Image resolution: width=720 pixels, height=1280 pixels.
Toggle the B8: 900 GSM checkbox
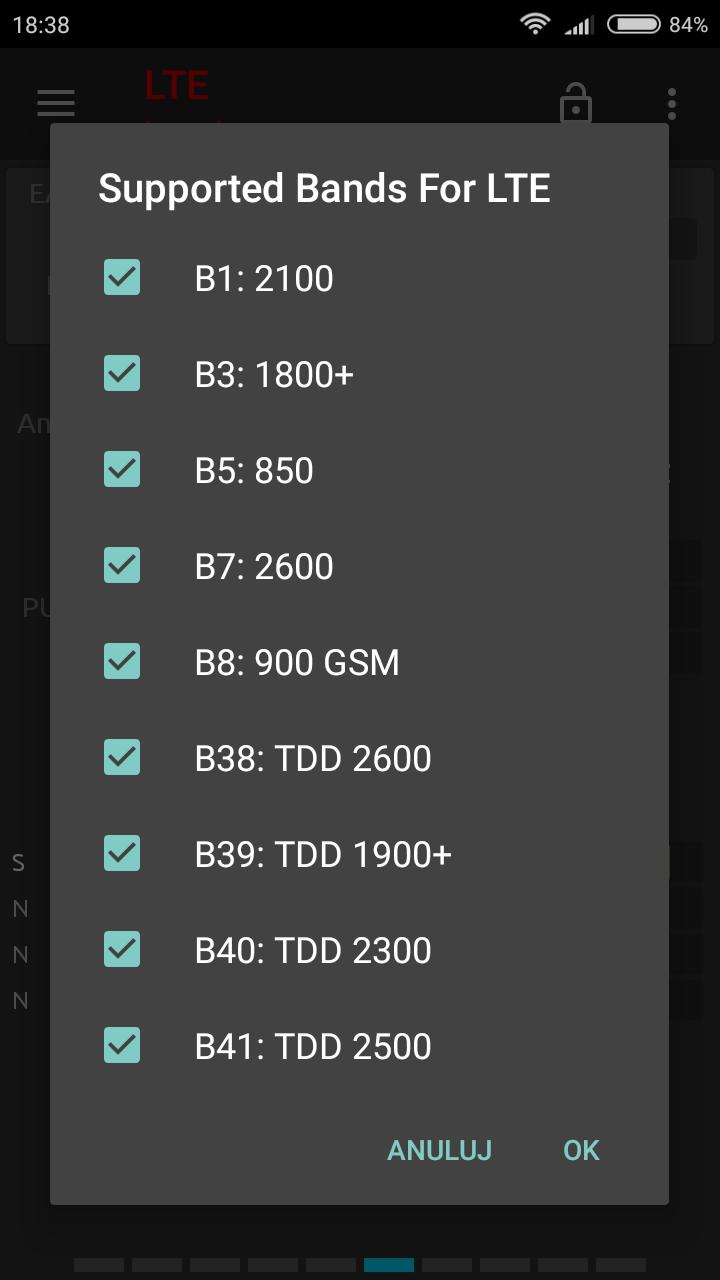click(x=122, y=662)
